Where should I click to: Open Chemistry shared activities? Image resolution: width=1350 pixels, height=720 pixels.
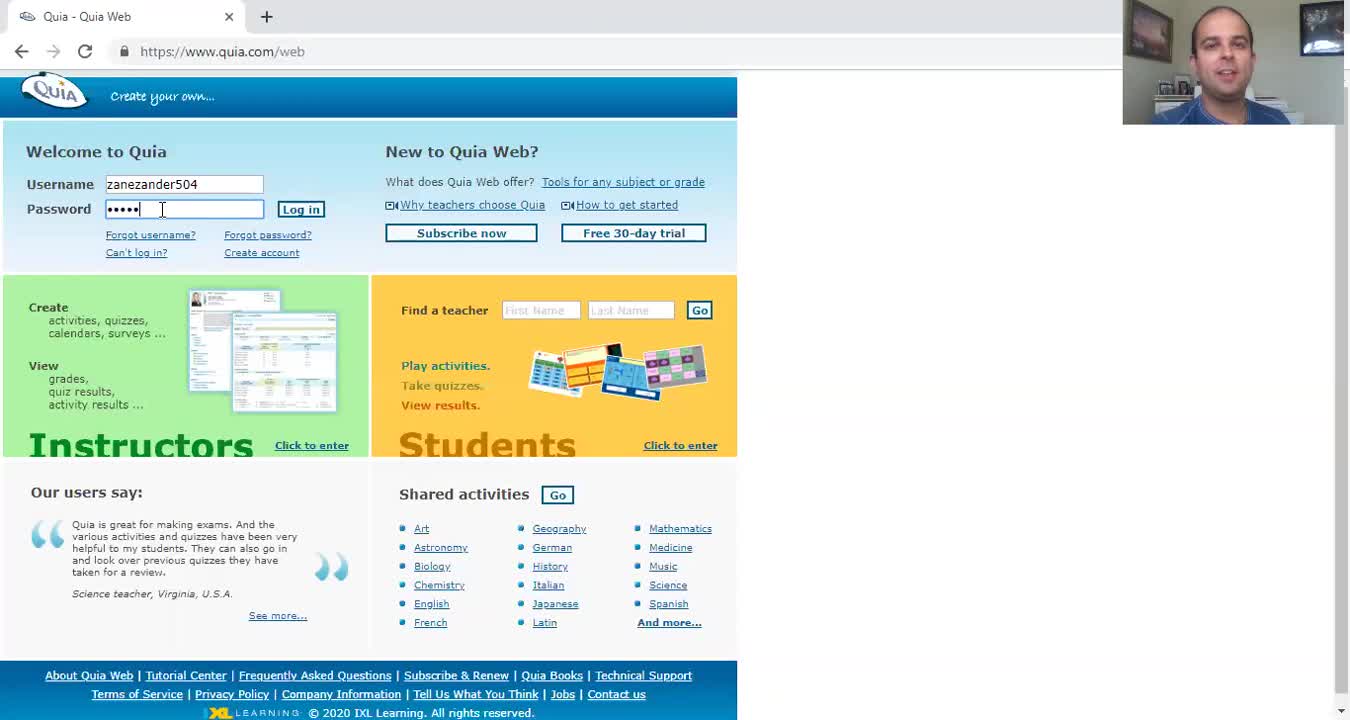(x=439, y=586)
